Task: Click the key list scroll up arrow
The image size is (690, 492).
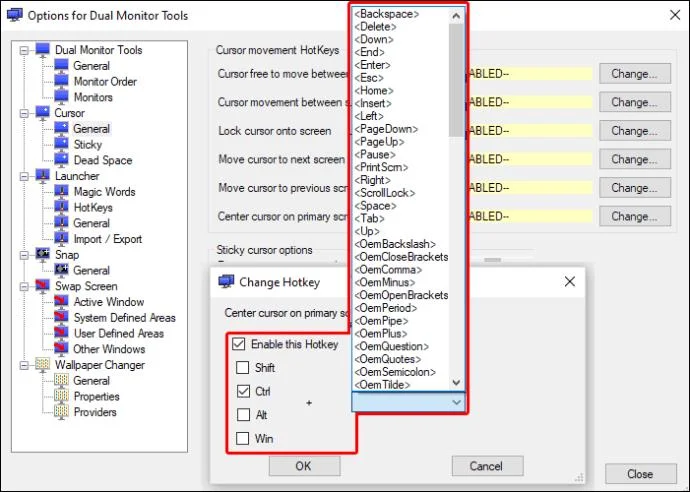Action: point(456,16)
